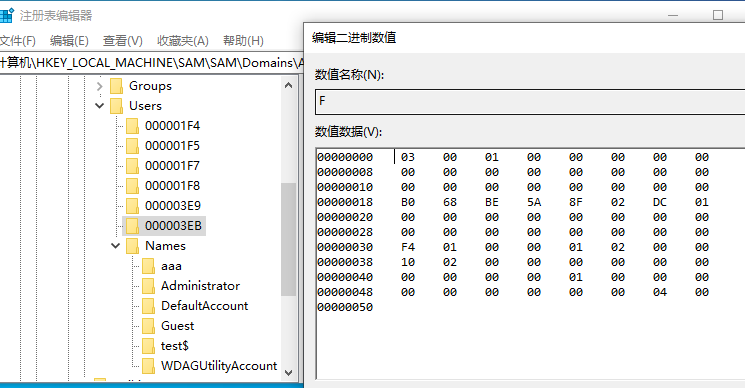Select the aaa account name key

click(x=172, y=266)
